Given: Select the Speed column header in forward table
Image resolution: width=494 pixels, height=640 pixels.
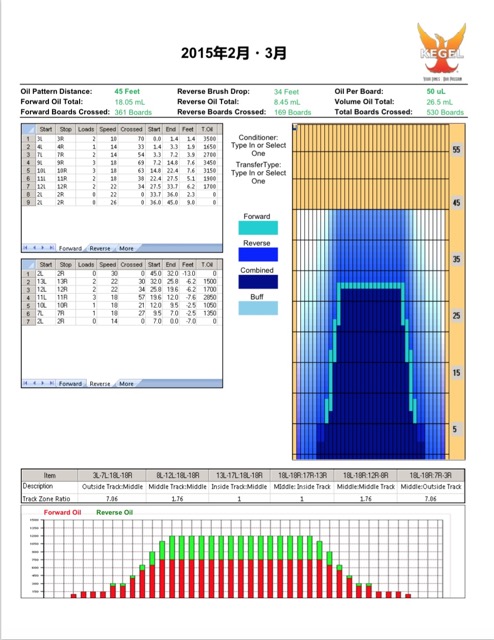Looking at the screenshot, I should (x=108, y=129).
